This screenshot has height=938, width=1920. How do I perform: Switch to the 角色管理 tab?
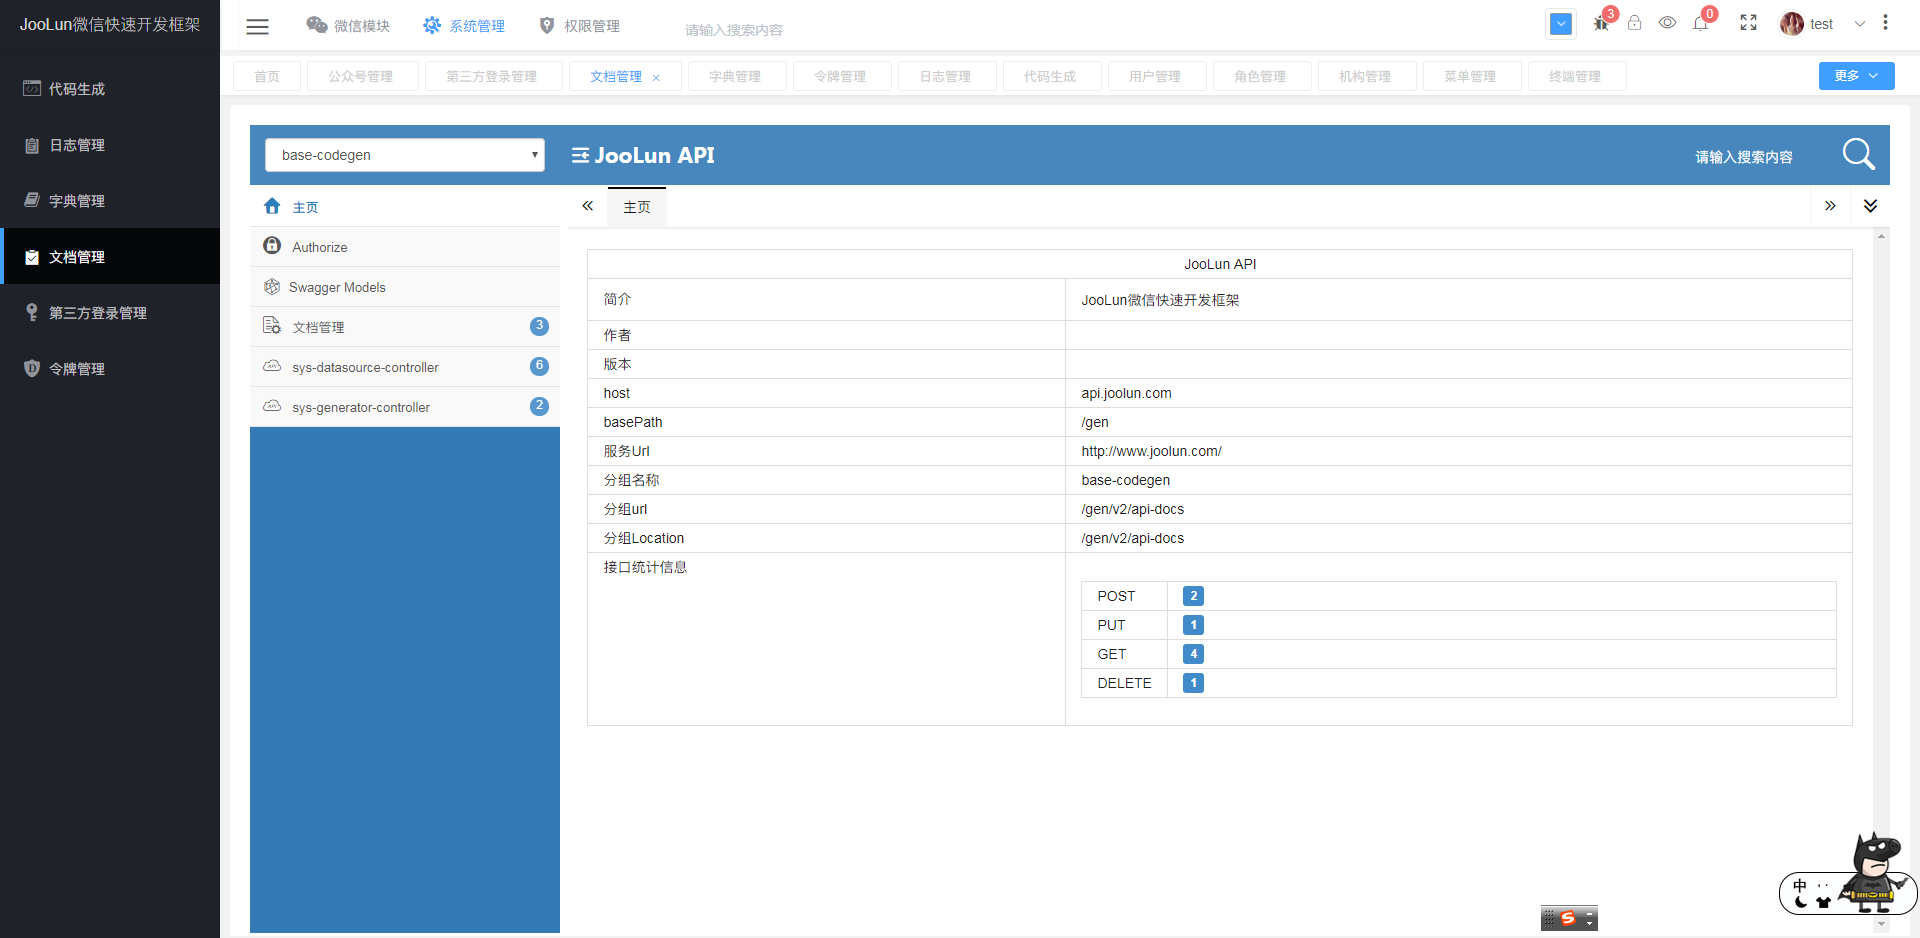pos(1260,76)
